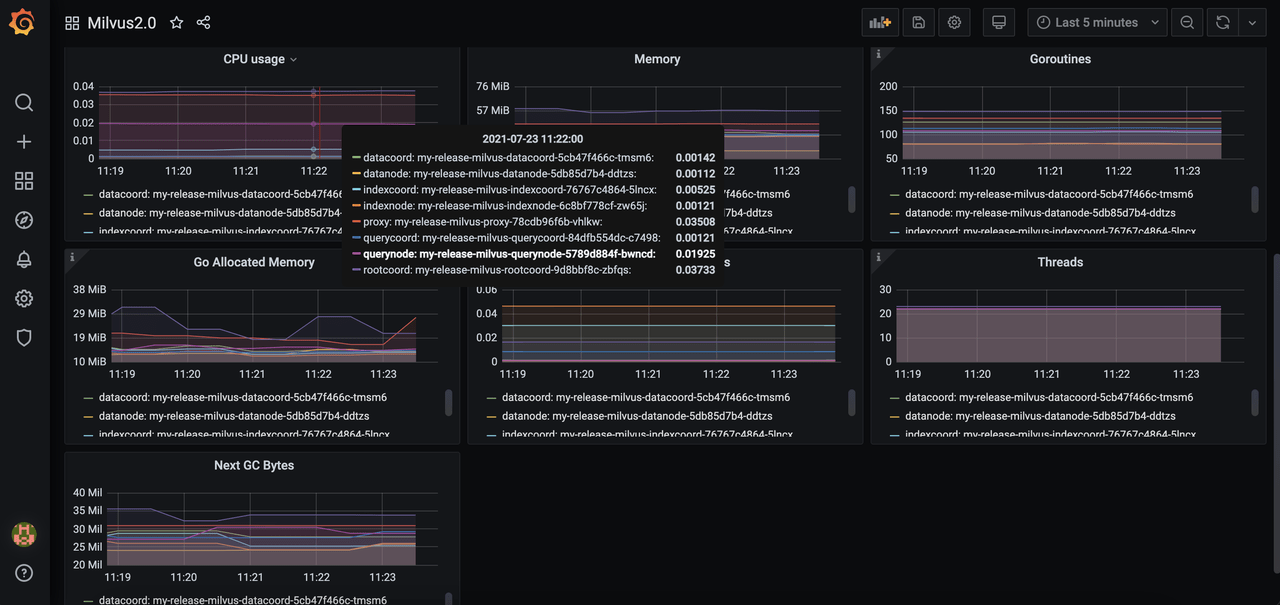The height and width of the screenshot is (605, 1280).
Task: Open Explore from the left sidebar
Action: (24, 219)
